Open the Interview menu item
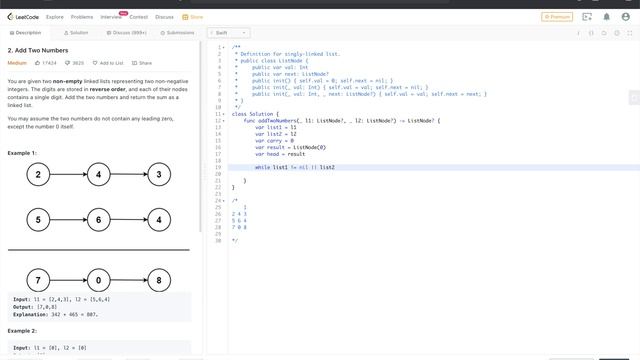Screen dimensions: 640x360 pos(111,17)
